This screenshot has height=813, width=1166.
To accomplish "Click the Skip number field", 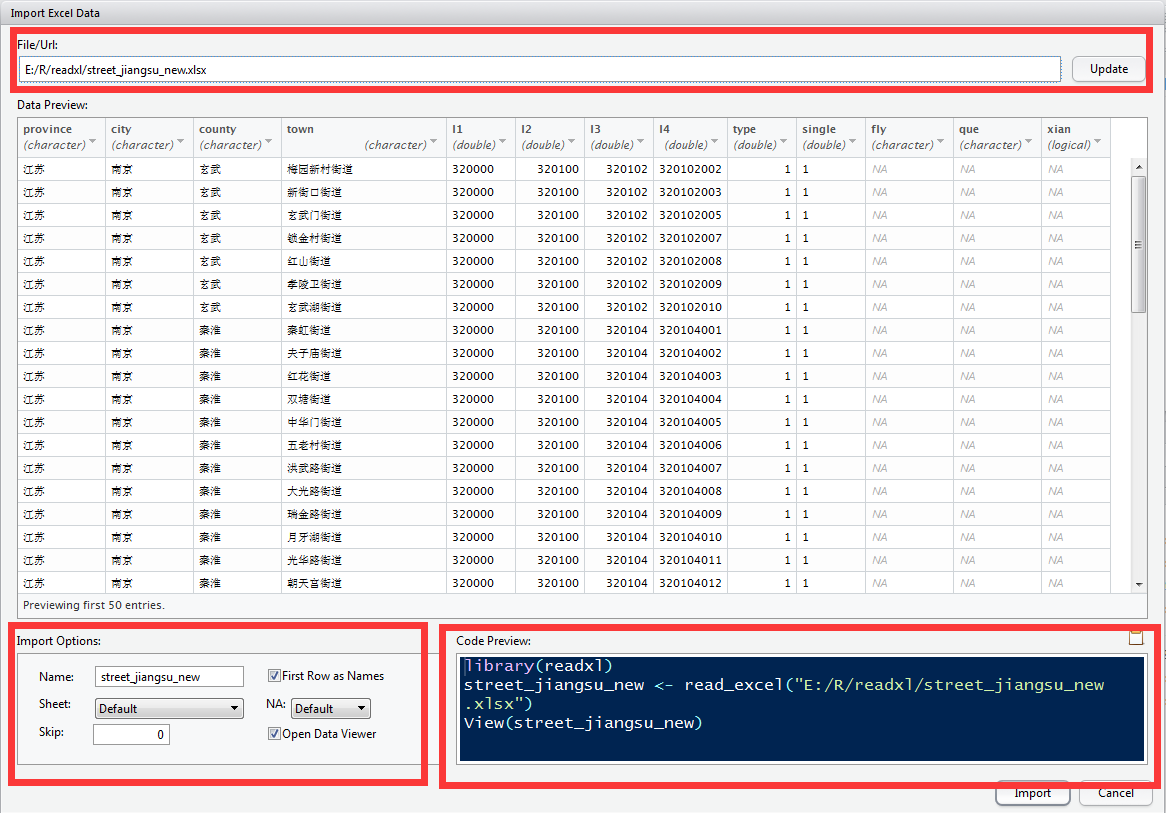I will [x=131, y=735].
